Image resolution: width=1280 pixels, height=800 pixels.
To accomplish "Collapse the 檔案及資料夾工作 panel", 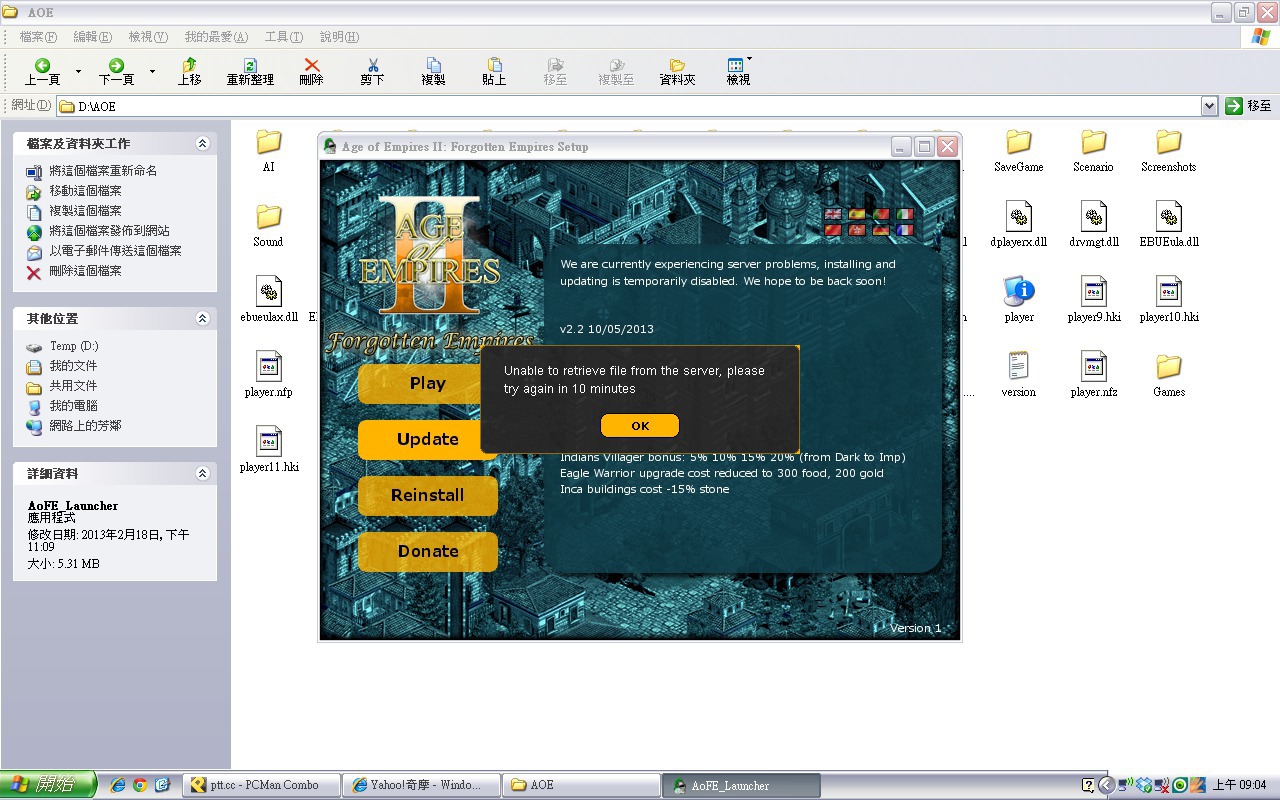I will 202,144.
